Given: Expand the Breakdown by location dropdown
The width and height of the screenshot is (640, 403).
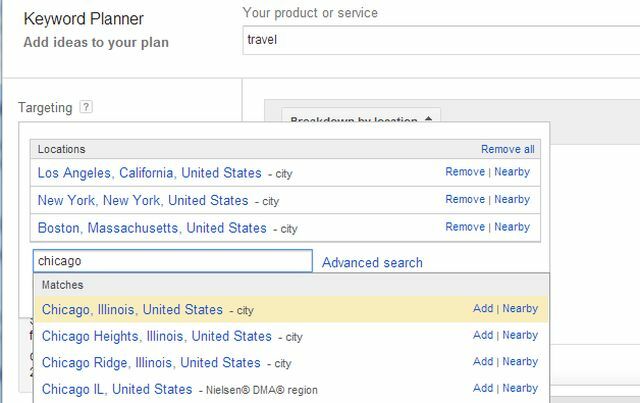Looking at the screenshot, I should pos(361,116).
